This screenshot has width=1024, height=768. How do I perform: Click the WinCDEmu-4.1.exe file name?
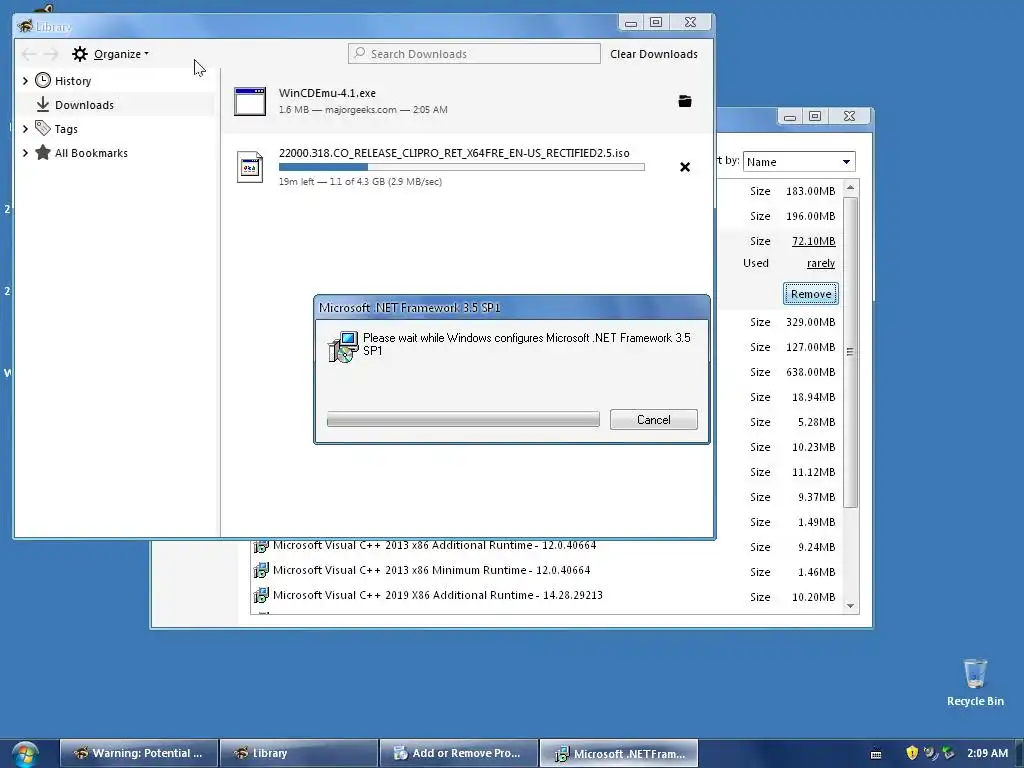pyautogui.click(x=327, y=93)
